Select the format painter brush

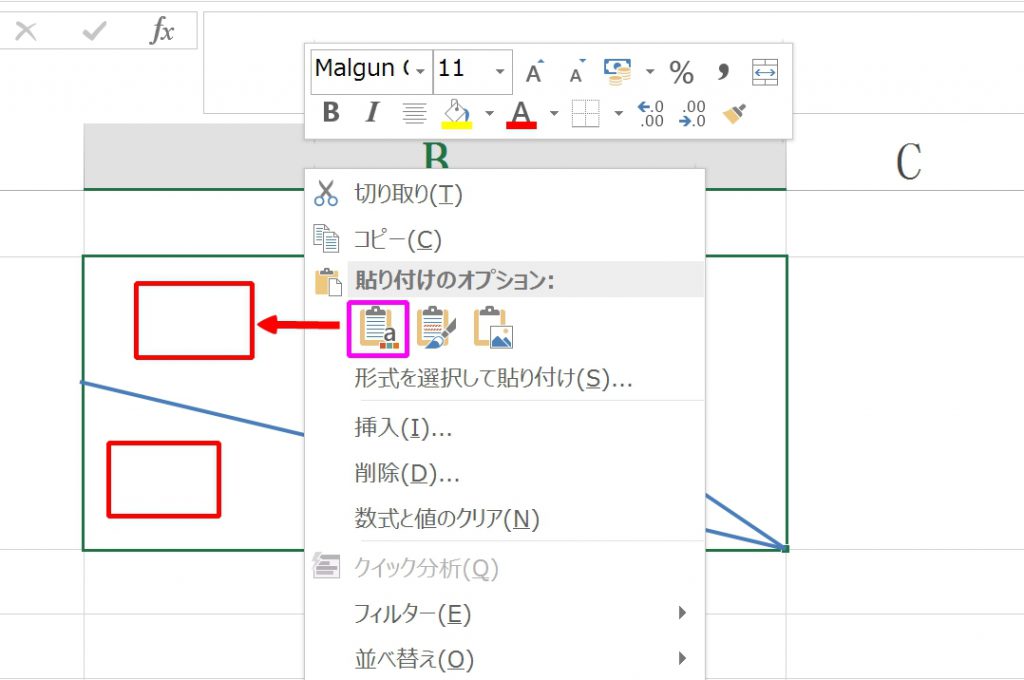click(735, 113)
